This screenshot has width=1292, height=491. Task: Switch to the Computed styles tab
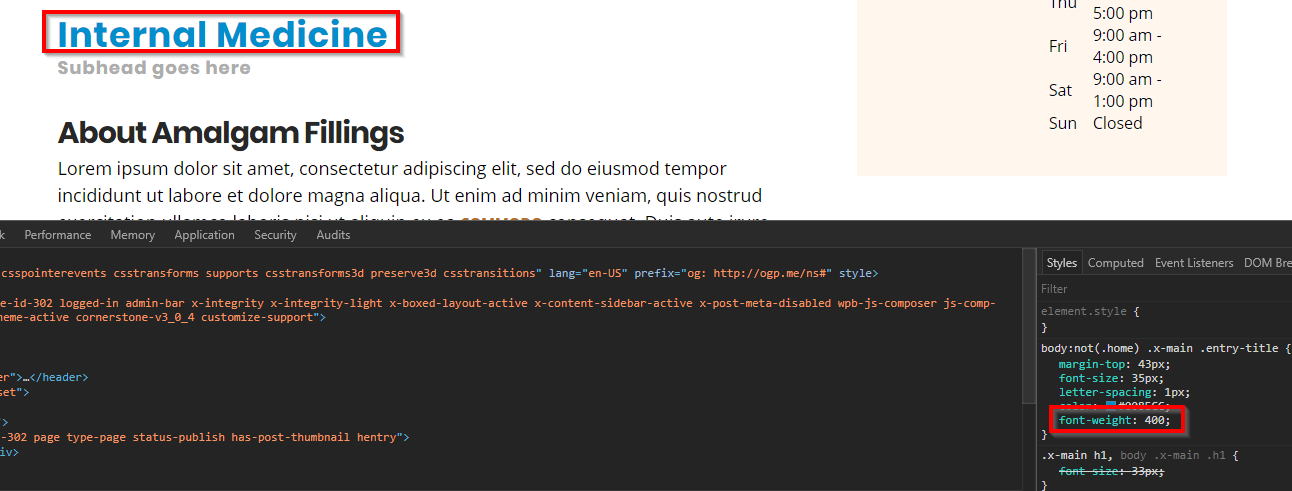[x=1115, y=263]
